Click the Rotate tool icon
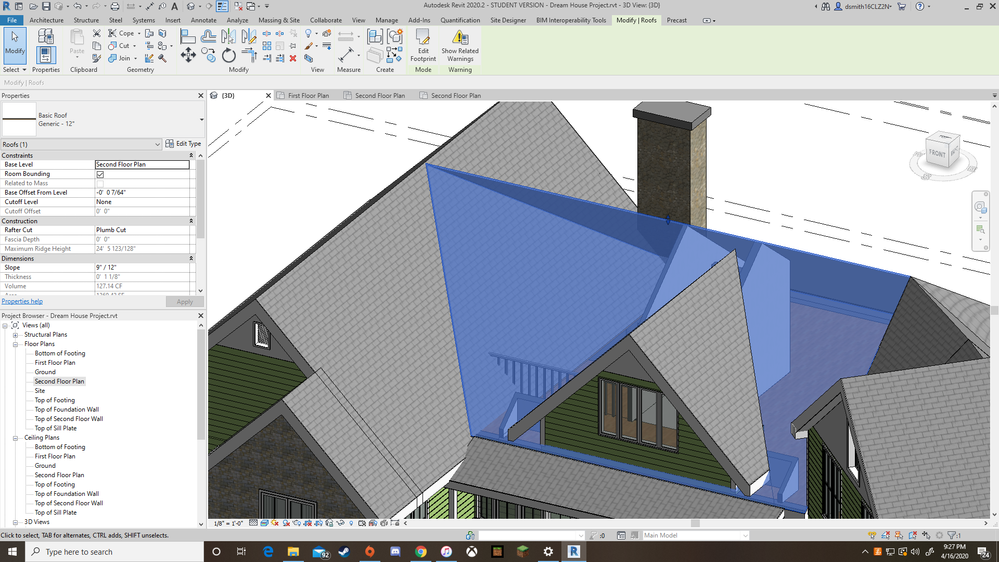999x562 pixels. pyautogui.click(x=229, y=55)
